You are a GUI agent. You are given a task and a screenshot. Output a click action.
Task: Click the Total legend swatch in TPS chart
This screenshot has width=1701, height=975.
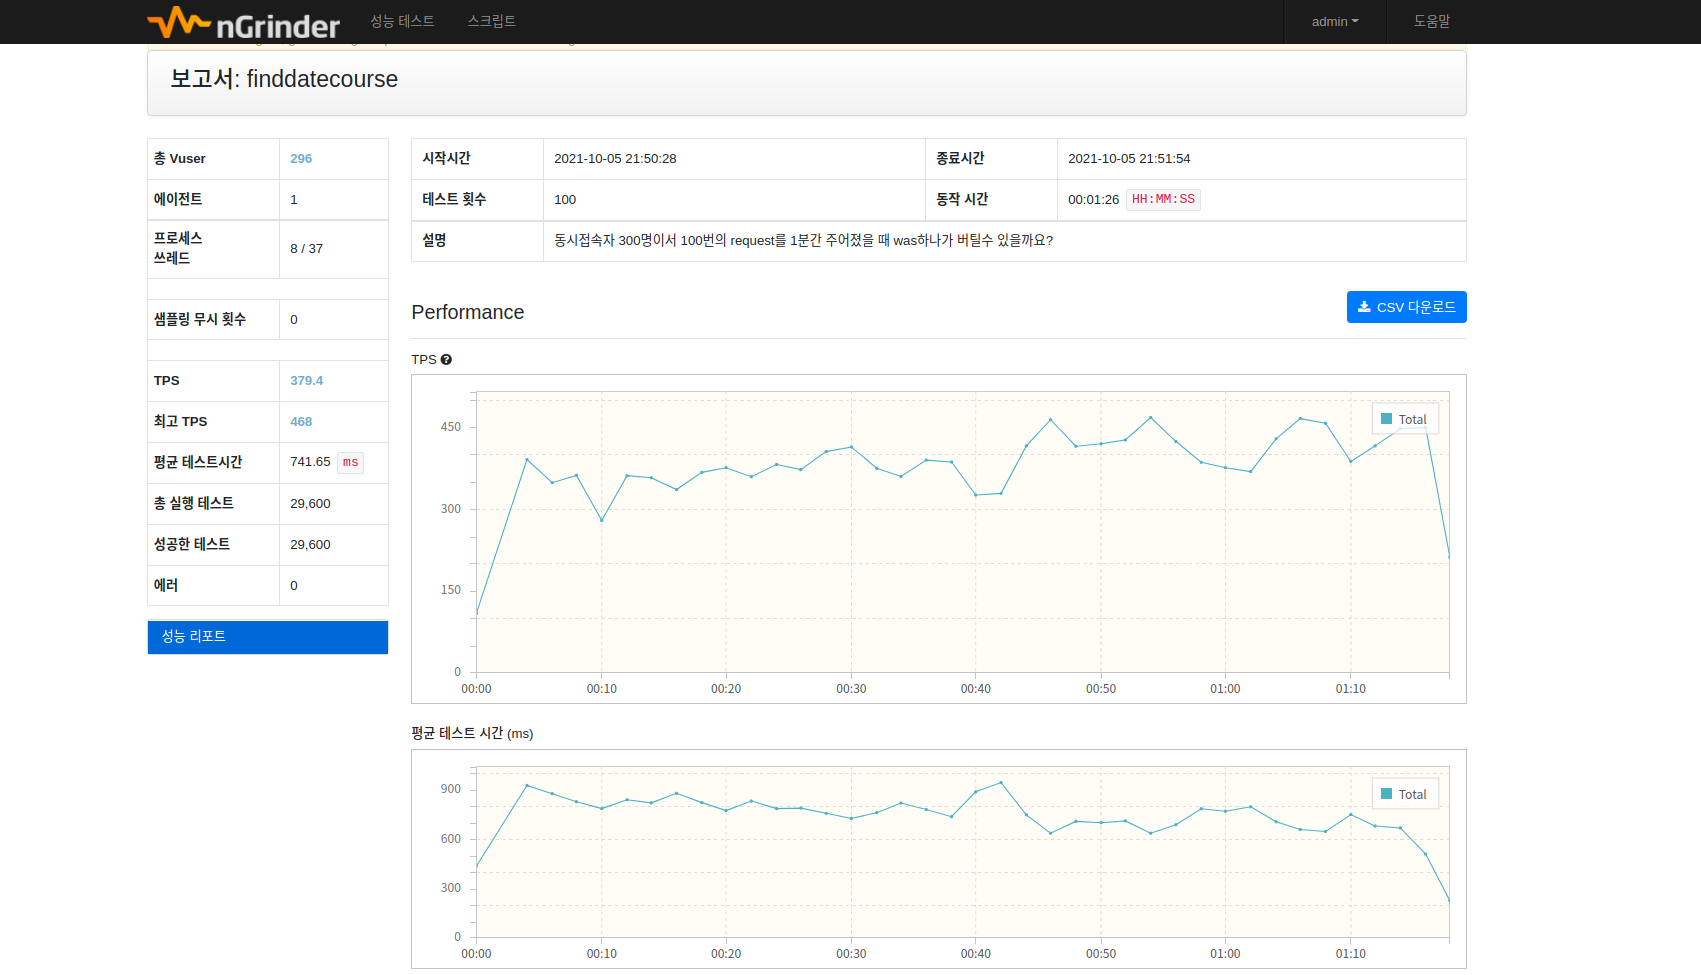1386,419
